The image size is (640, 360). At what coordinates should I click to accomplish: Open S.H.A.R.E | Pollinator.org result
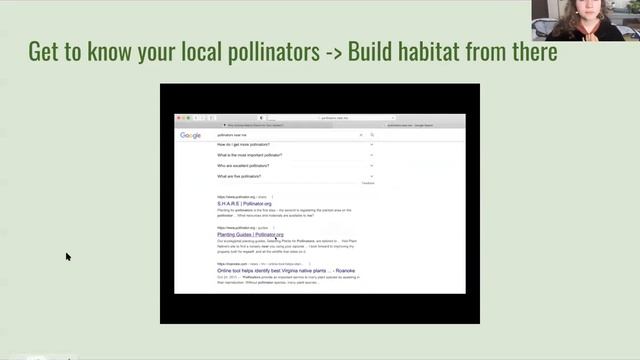(244, 204)
